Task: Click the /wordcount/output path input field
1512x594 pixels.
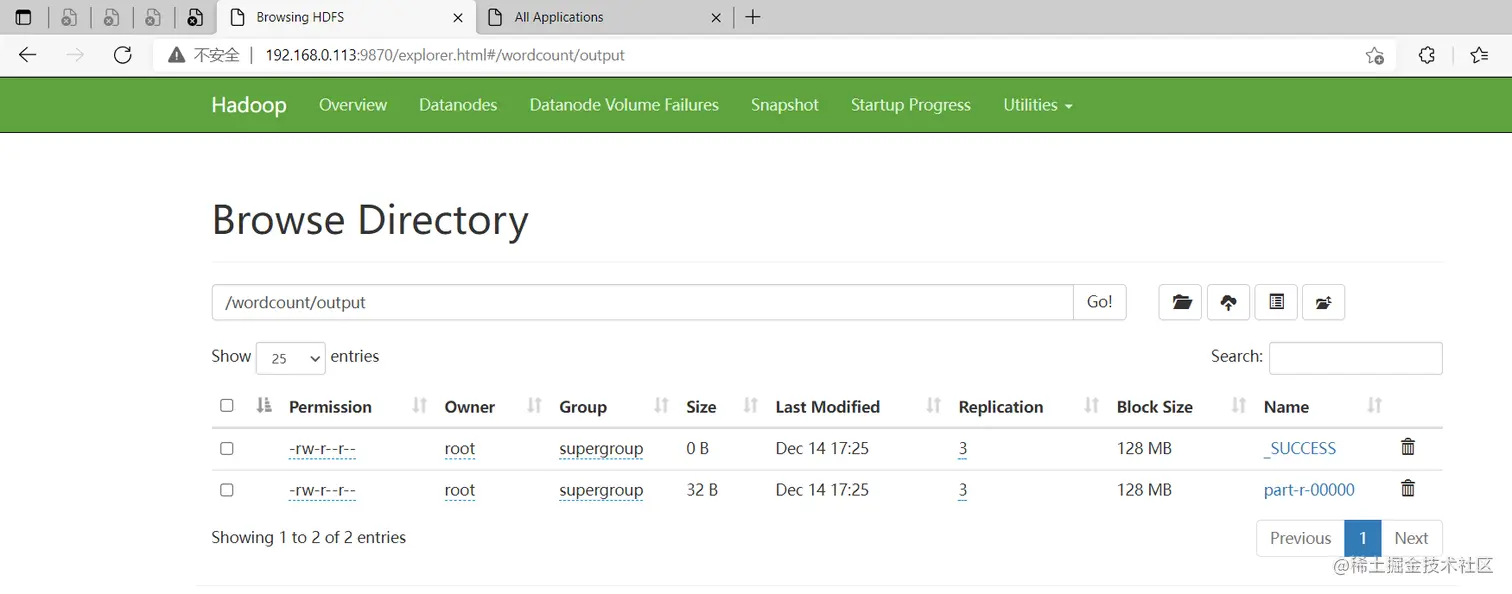Action: tap(642, 302)
